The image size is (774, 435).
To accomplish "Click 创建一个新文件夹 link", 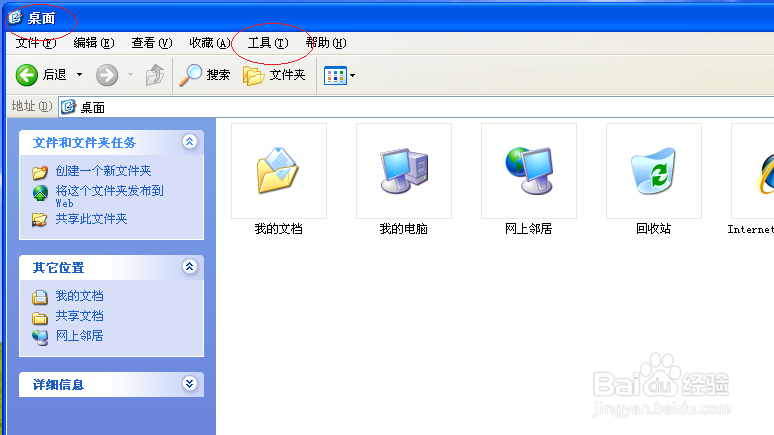I will (103, 171).
